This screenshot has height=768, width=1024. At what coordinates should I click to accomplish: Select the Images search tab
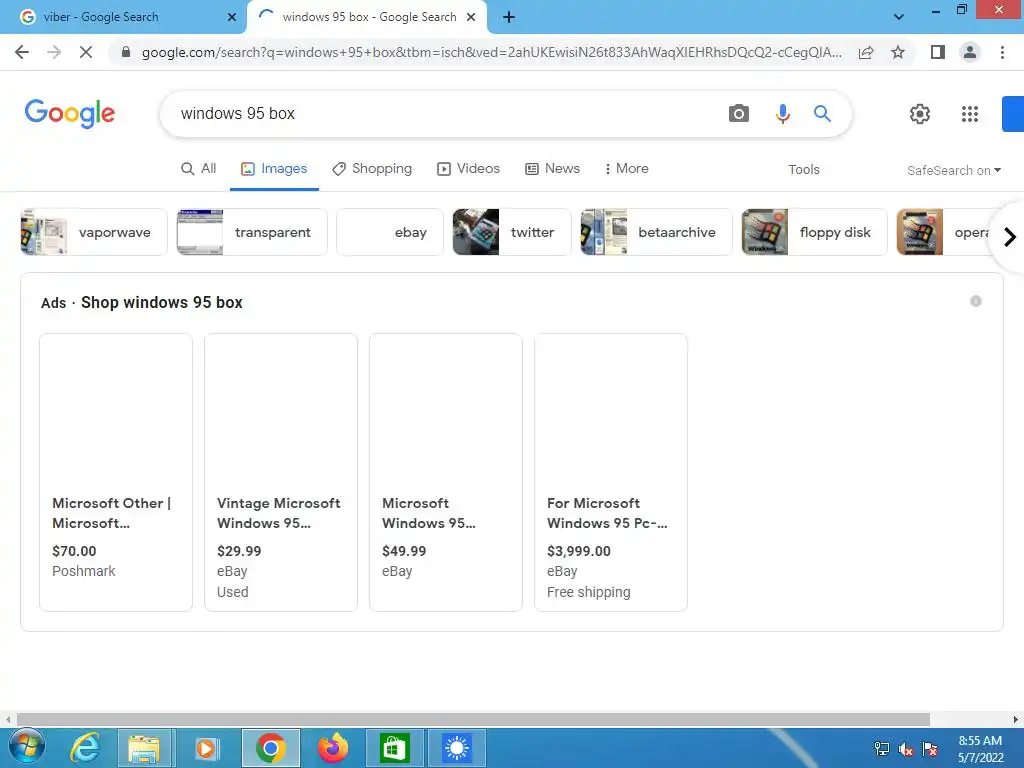pos(274,168)
